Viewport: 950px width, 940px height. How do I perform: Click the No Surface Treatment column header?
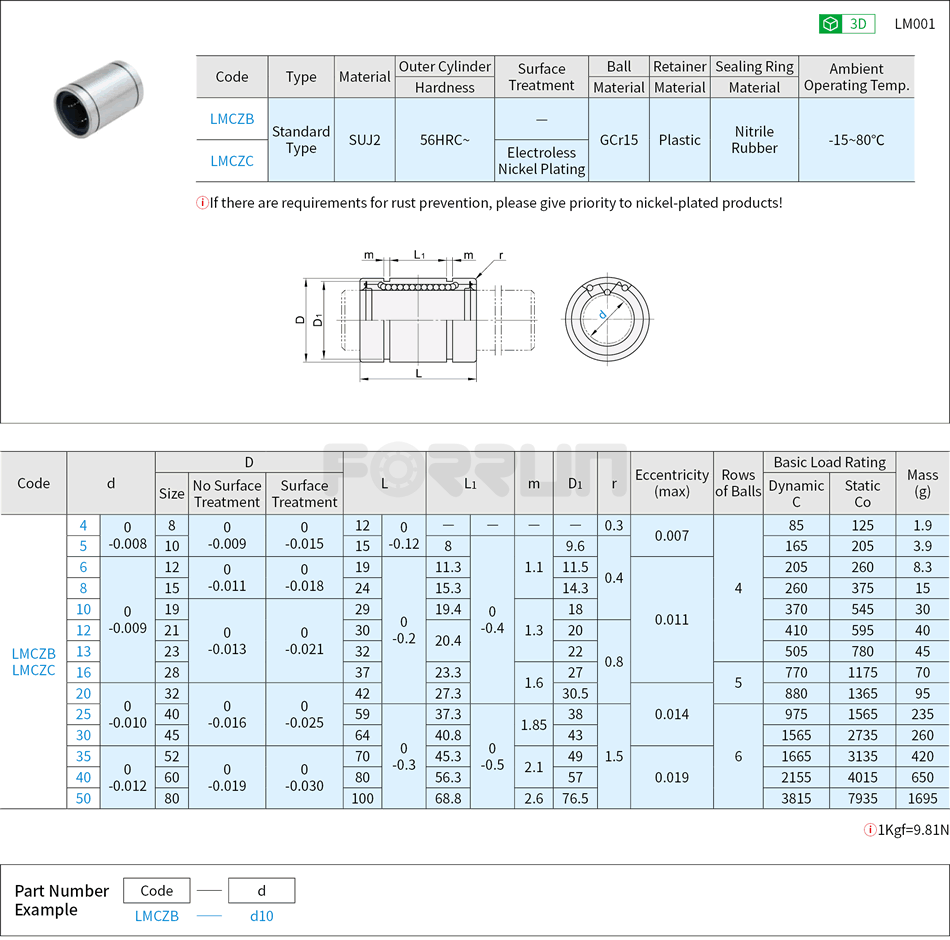click(227, 494)
